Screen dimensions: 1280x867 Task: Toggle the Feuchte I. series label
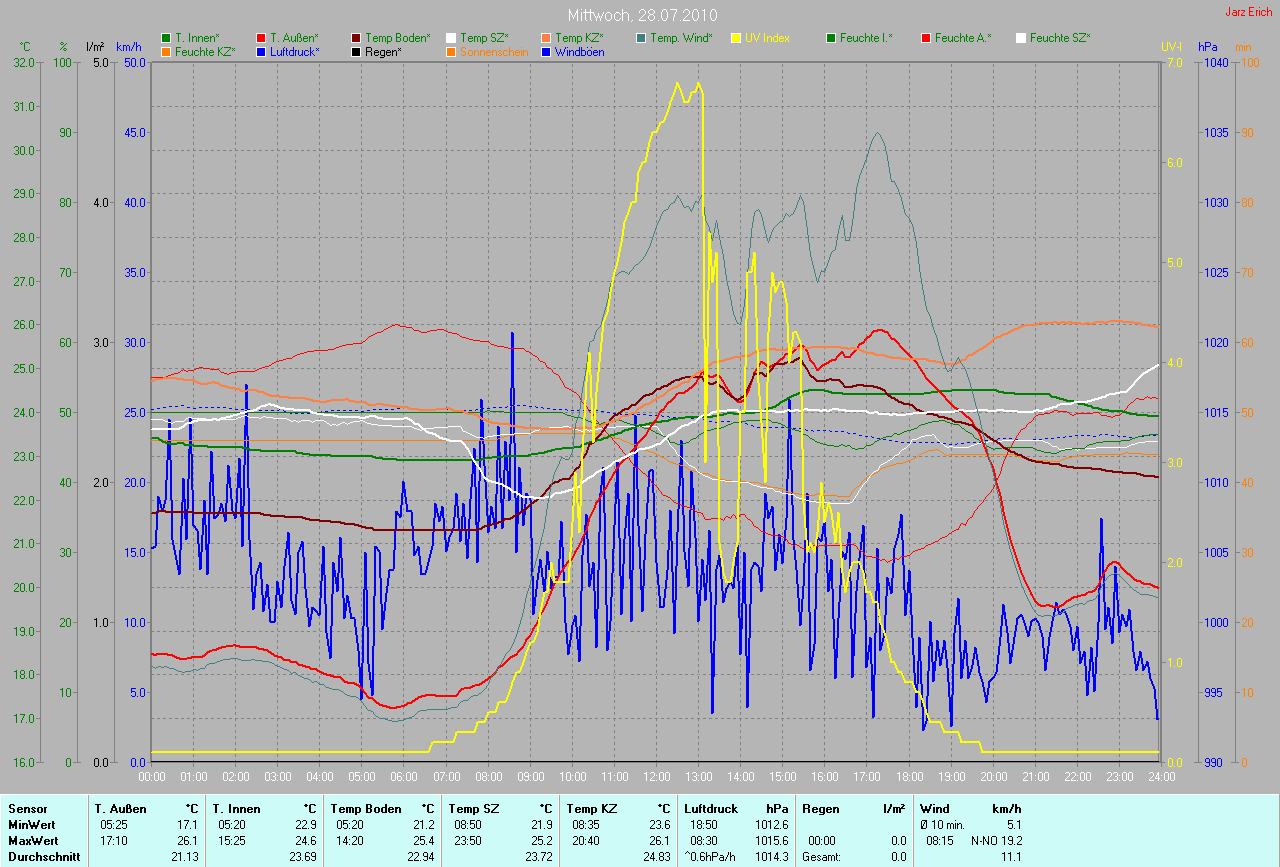pos(866,38)
